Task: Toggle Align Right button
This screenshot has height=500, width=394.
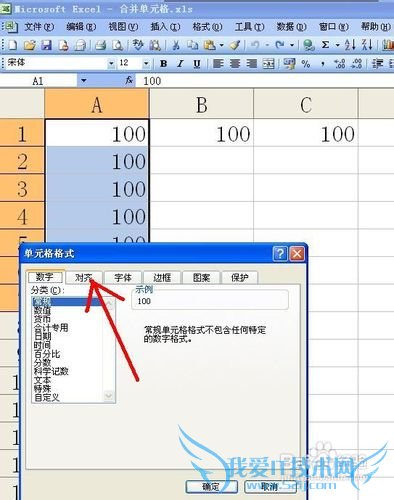Action: click(x=252, y=63)
